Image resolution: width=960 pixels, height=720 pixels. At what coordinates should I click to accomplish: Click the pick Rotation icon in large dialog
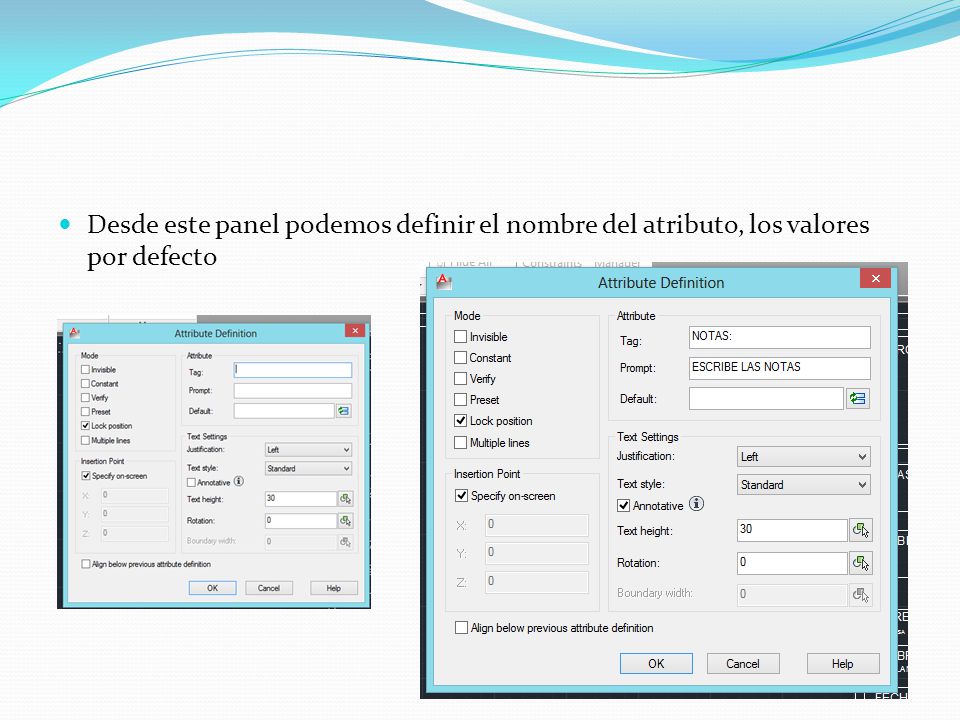pos(861,563)
